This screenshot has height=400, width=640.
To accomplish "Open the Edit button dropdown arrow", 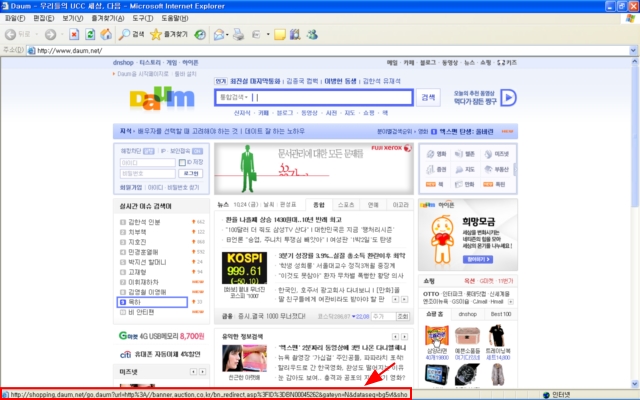I will point(268,35).
